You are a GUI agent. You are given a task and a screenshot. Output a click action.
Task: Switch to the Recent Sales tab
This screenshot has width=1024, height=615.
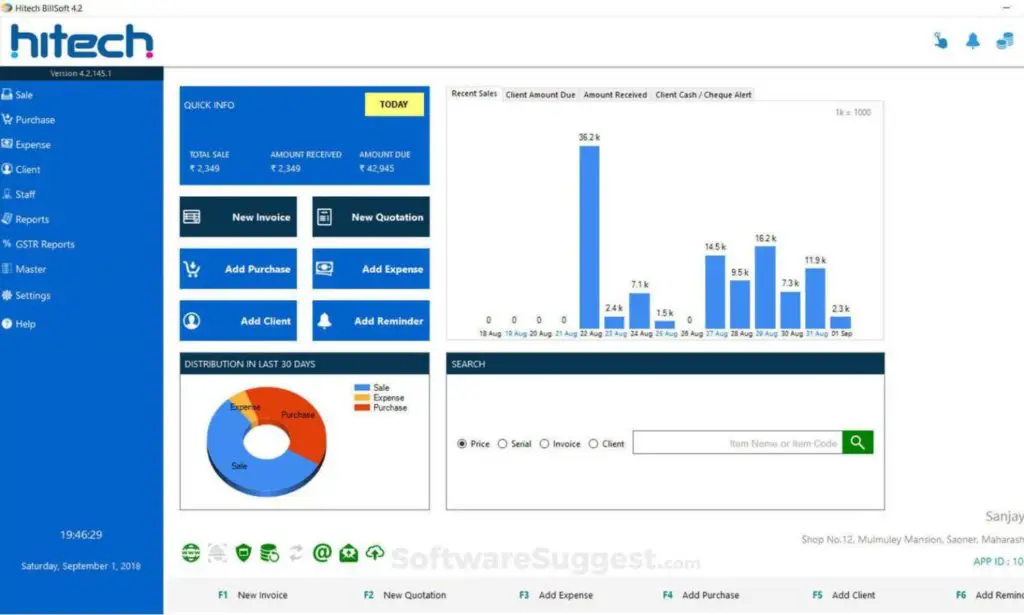click(474, 94)
